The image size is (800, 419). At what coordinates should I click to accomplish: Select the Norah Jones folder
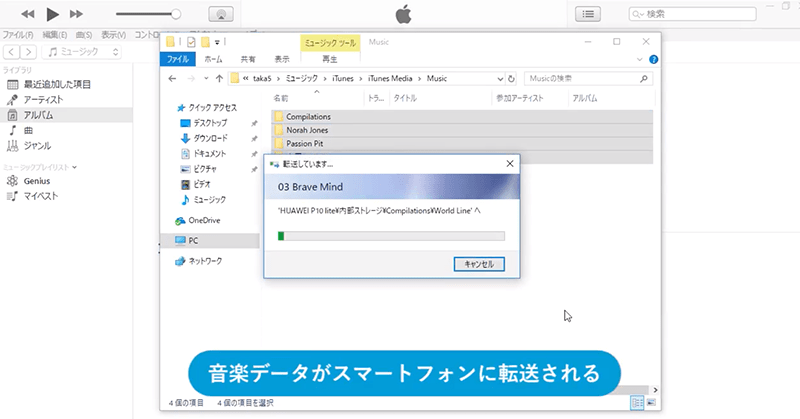462,130
